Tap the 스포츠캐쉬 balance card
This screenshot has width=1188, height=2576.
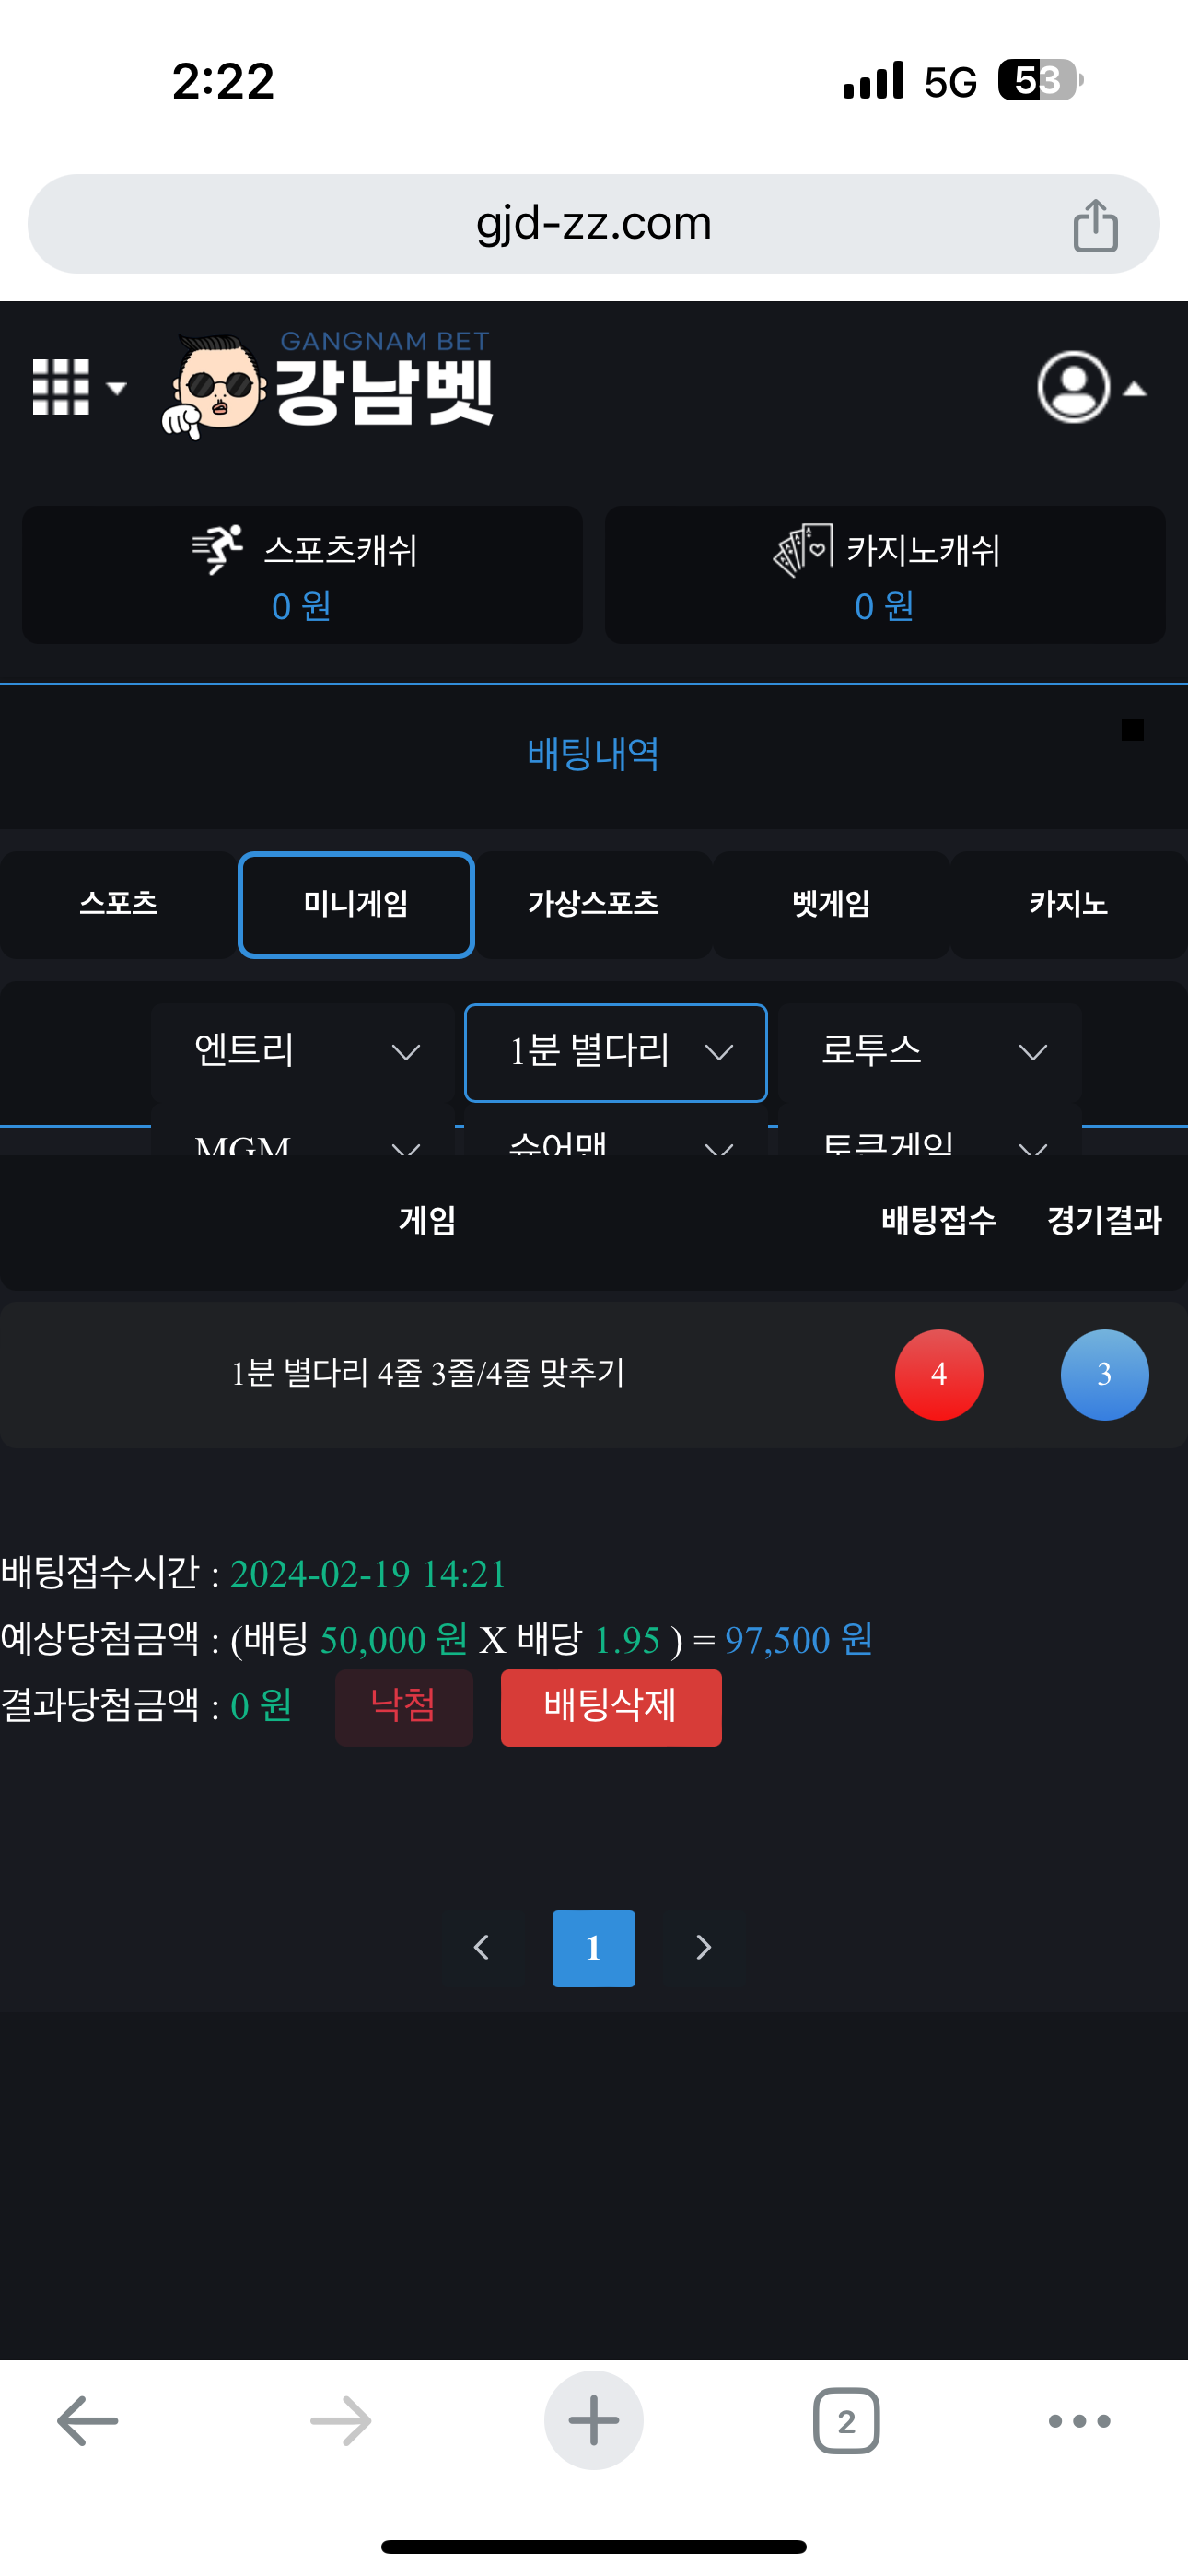(302, 575)
